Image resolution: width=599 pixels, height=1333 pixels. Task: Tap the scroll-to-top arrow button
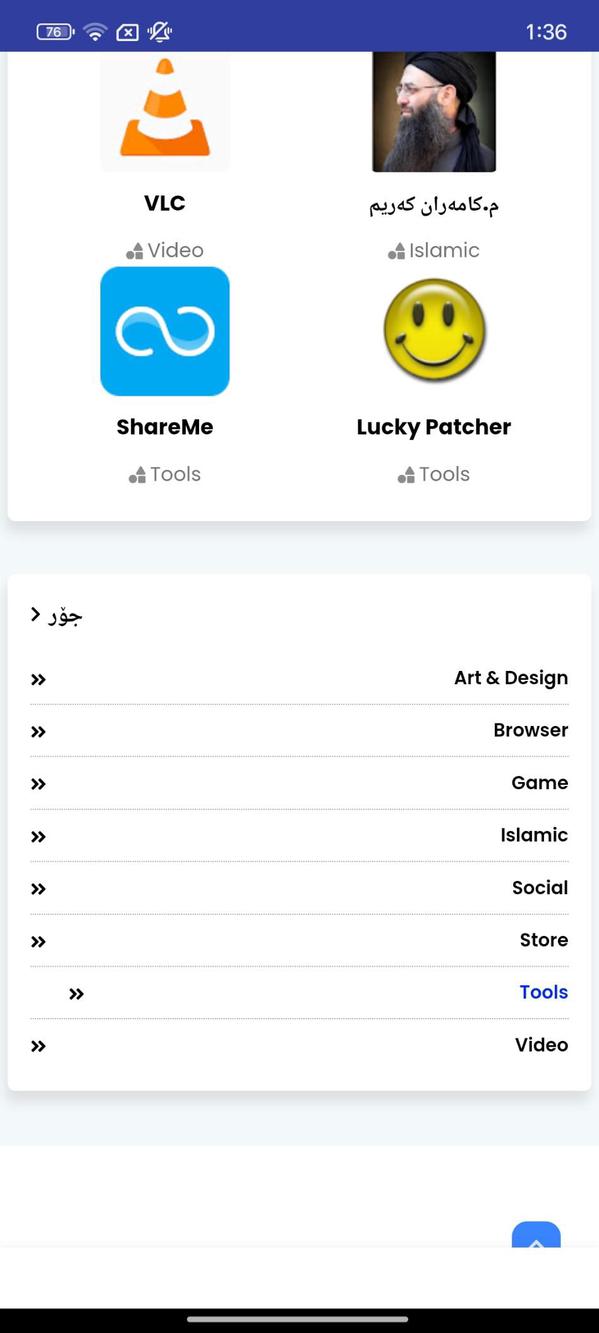coord(536,1235)
